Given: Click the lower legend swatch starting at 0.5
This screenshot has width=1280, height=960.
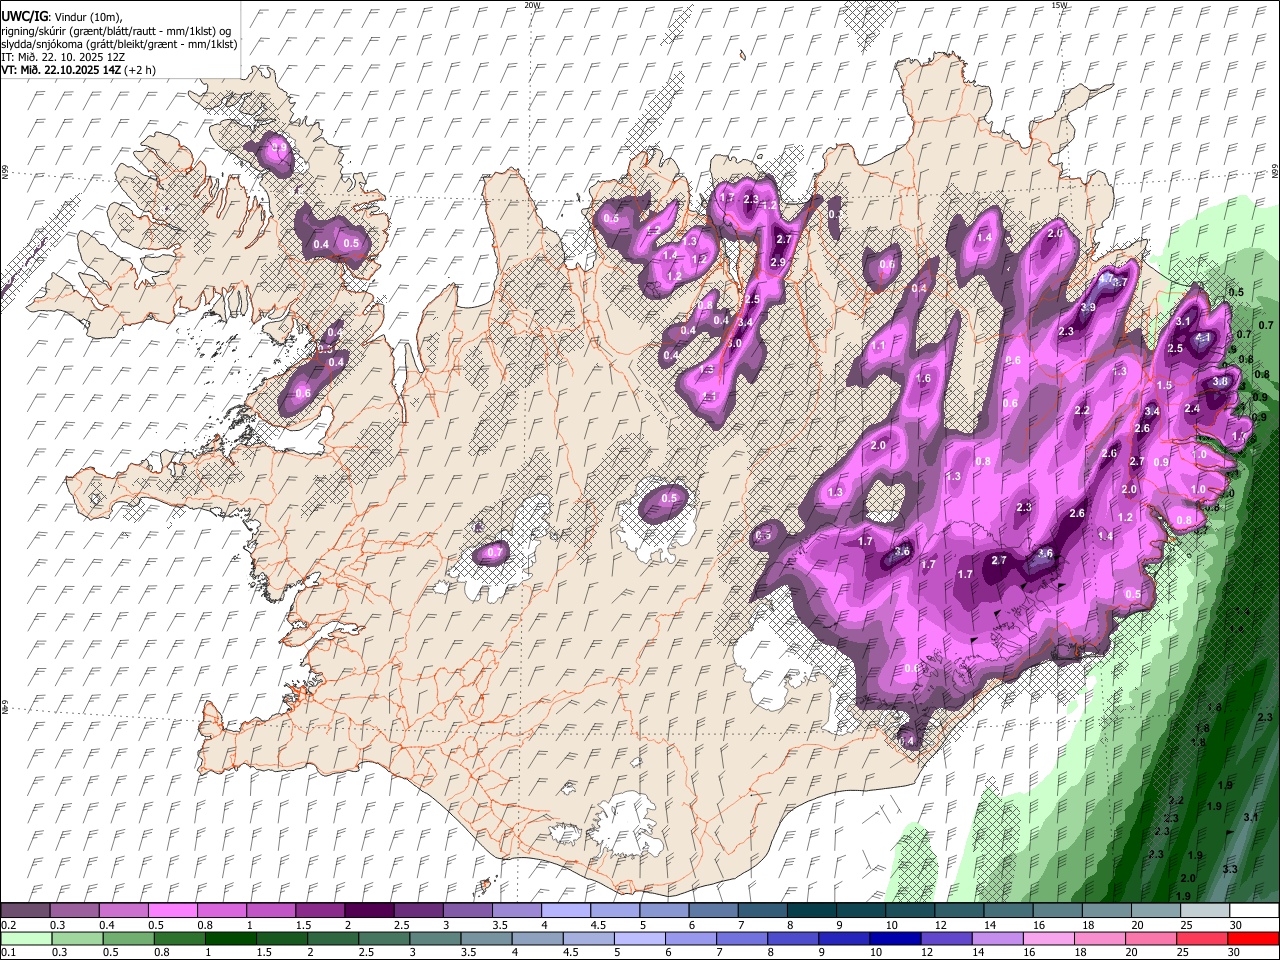Looking at the screenshot, I should (x=128, y=938).
